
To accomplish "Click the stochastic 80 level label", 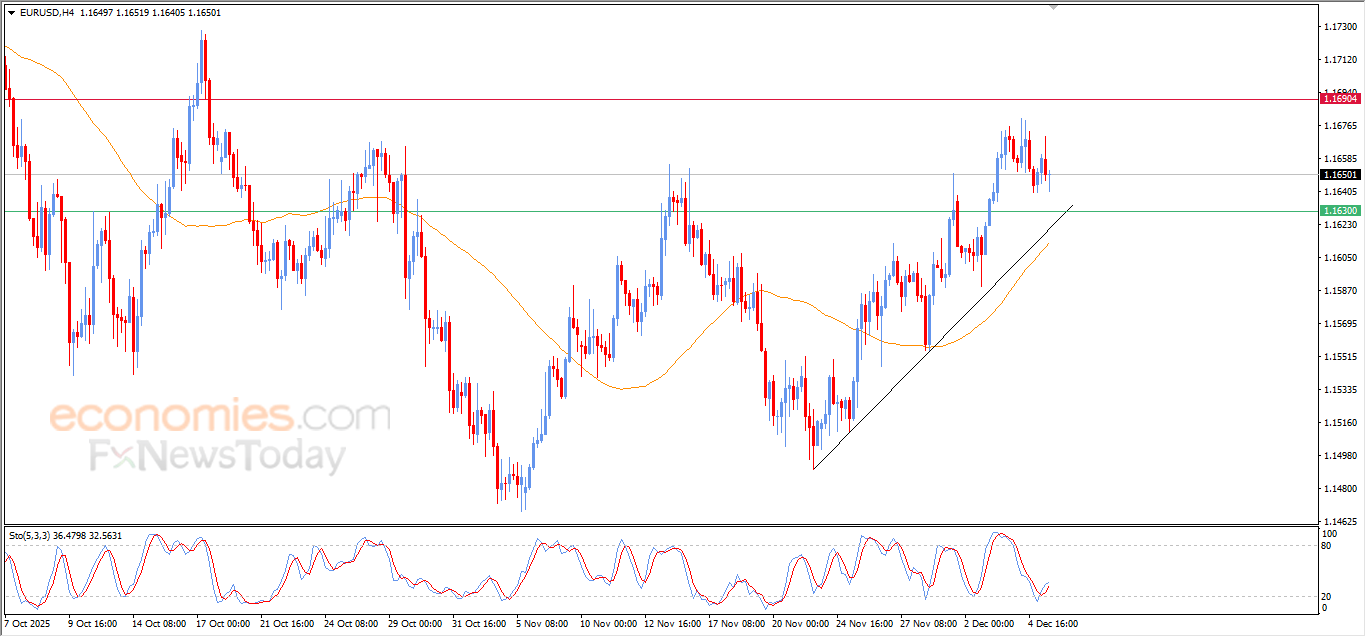I will click(x=1326, y=546).
